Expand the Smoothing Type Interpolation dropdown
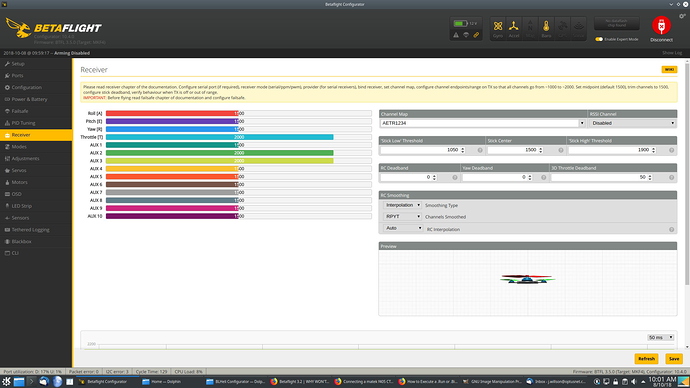This screenshot has width=690, height=388. [403, 205]
